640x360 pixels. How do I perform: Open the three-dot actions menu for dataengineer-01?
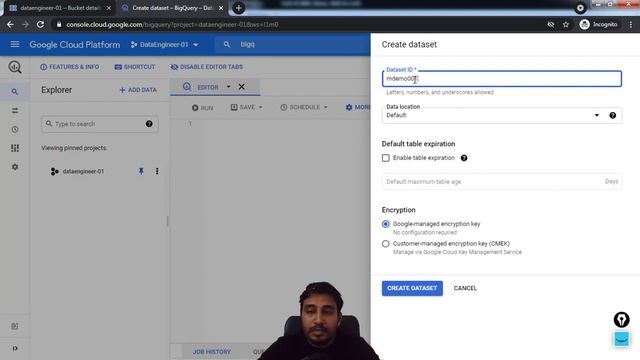157,171
